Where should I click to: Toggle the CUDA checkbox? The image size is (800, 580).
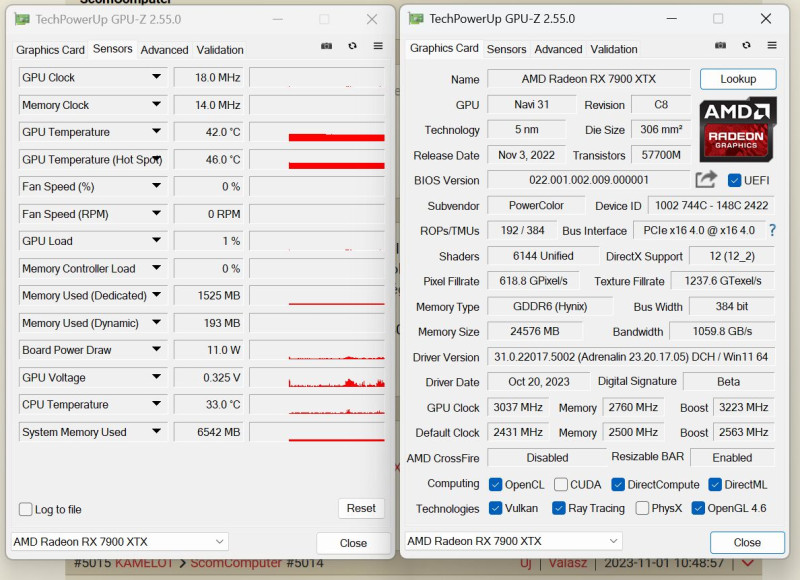[x=561, y=484]
